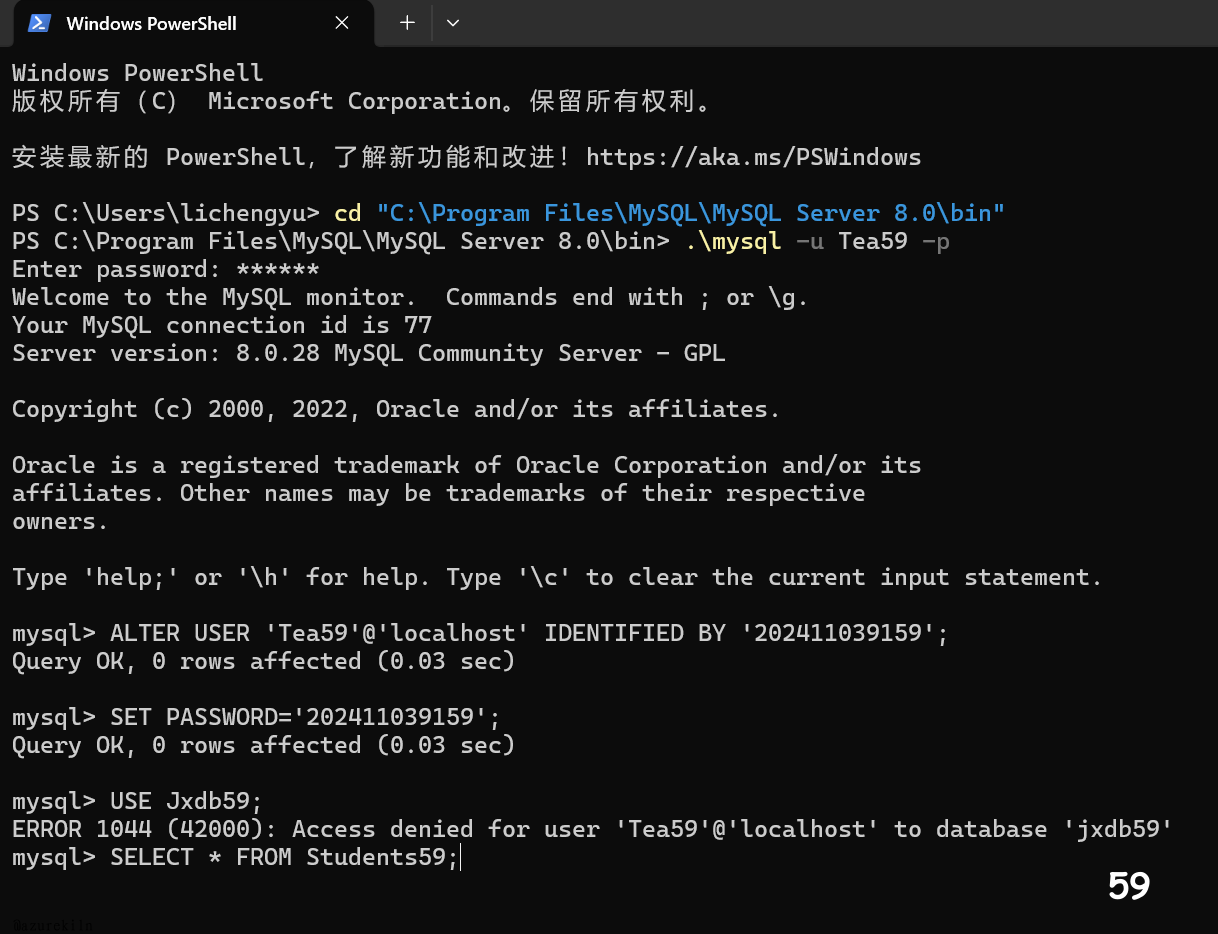Click the .\mysql -u Tea59 -p command
Screen dimensions: 1218x934
(817, 241)
